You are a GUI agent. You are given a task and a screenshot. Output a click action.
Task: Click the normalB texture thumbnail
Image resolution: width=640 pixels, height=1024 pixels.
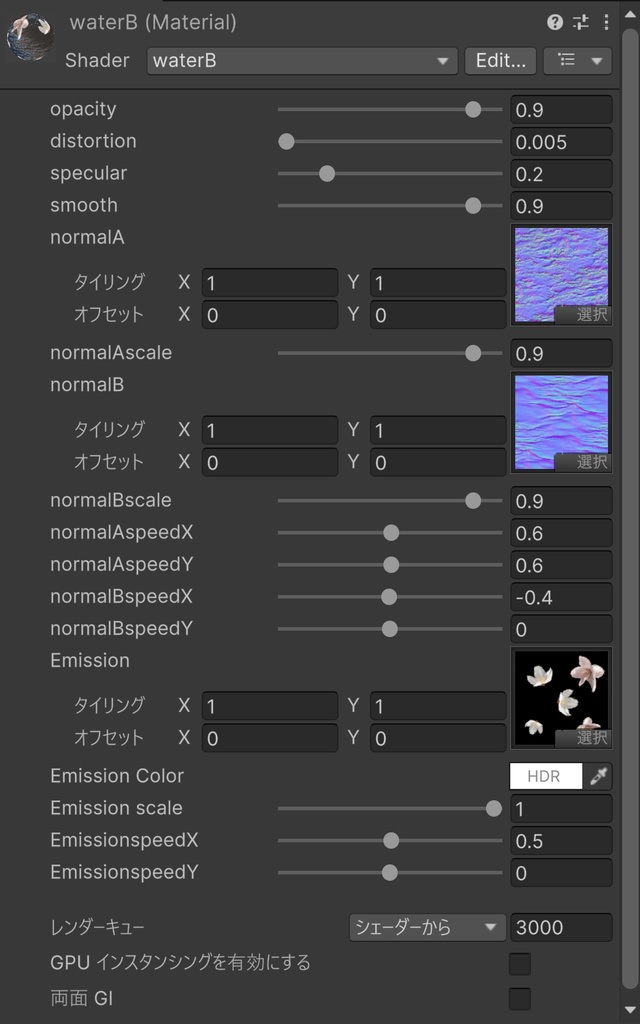562,420
